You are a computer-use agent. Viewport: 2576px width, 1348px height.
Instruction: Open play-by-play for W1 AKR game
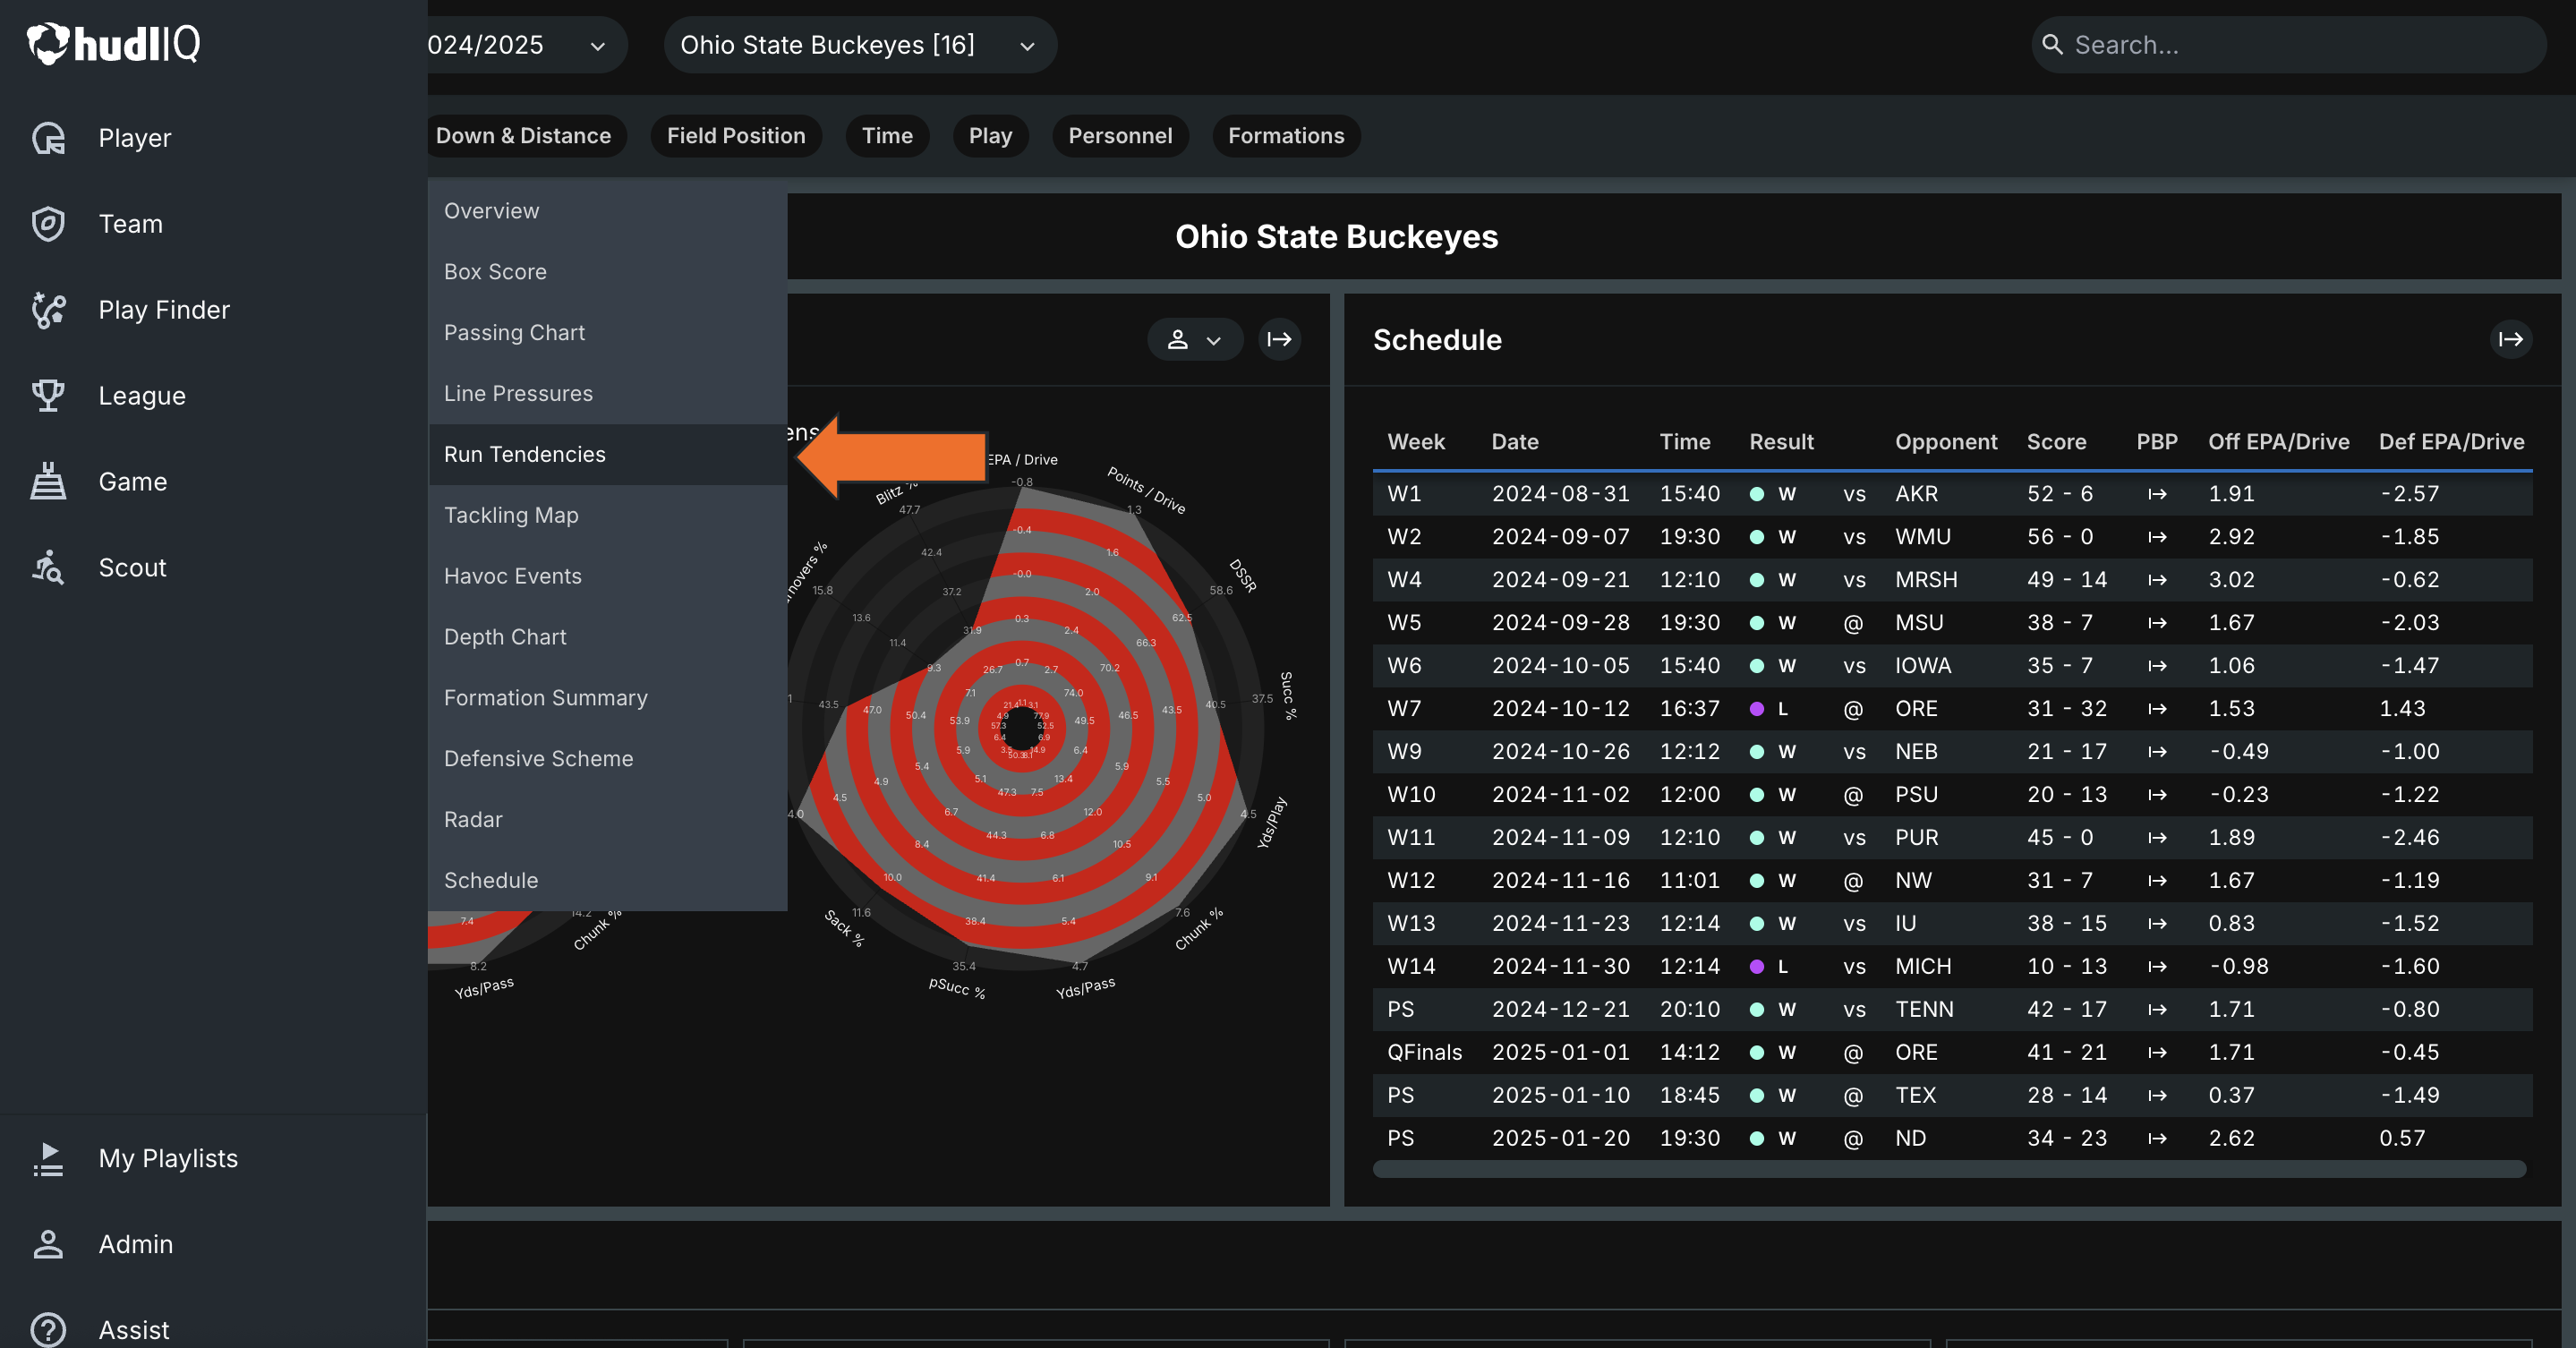[2157, 494]
